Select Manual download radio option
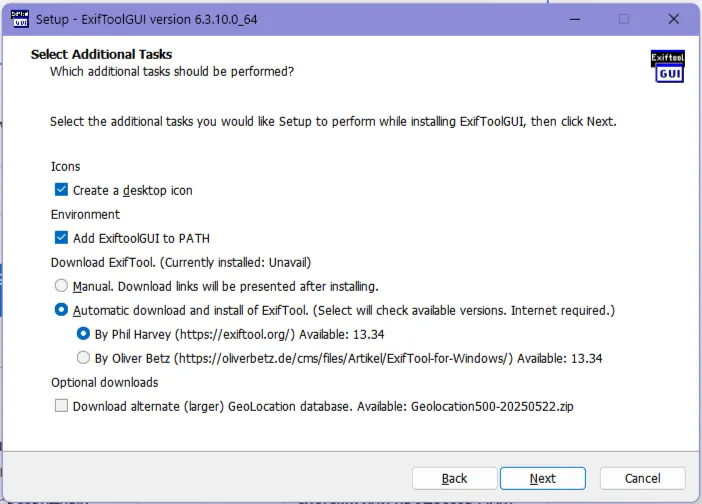Screen dimensions: 702x504 point(61,286)
